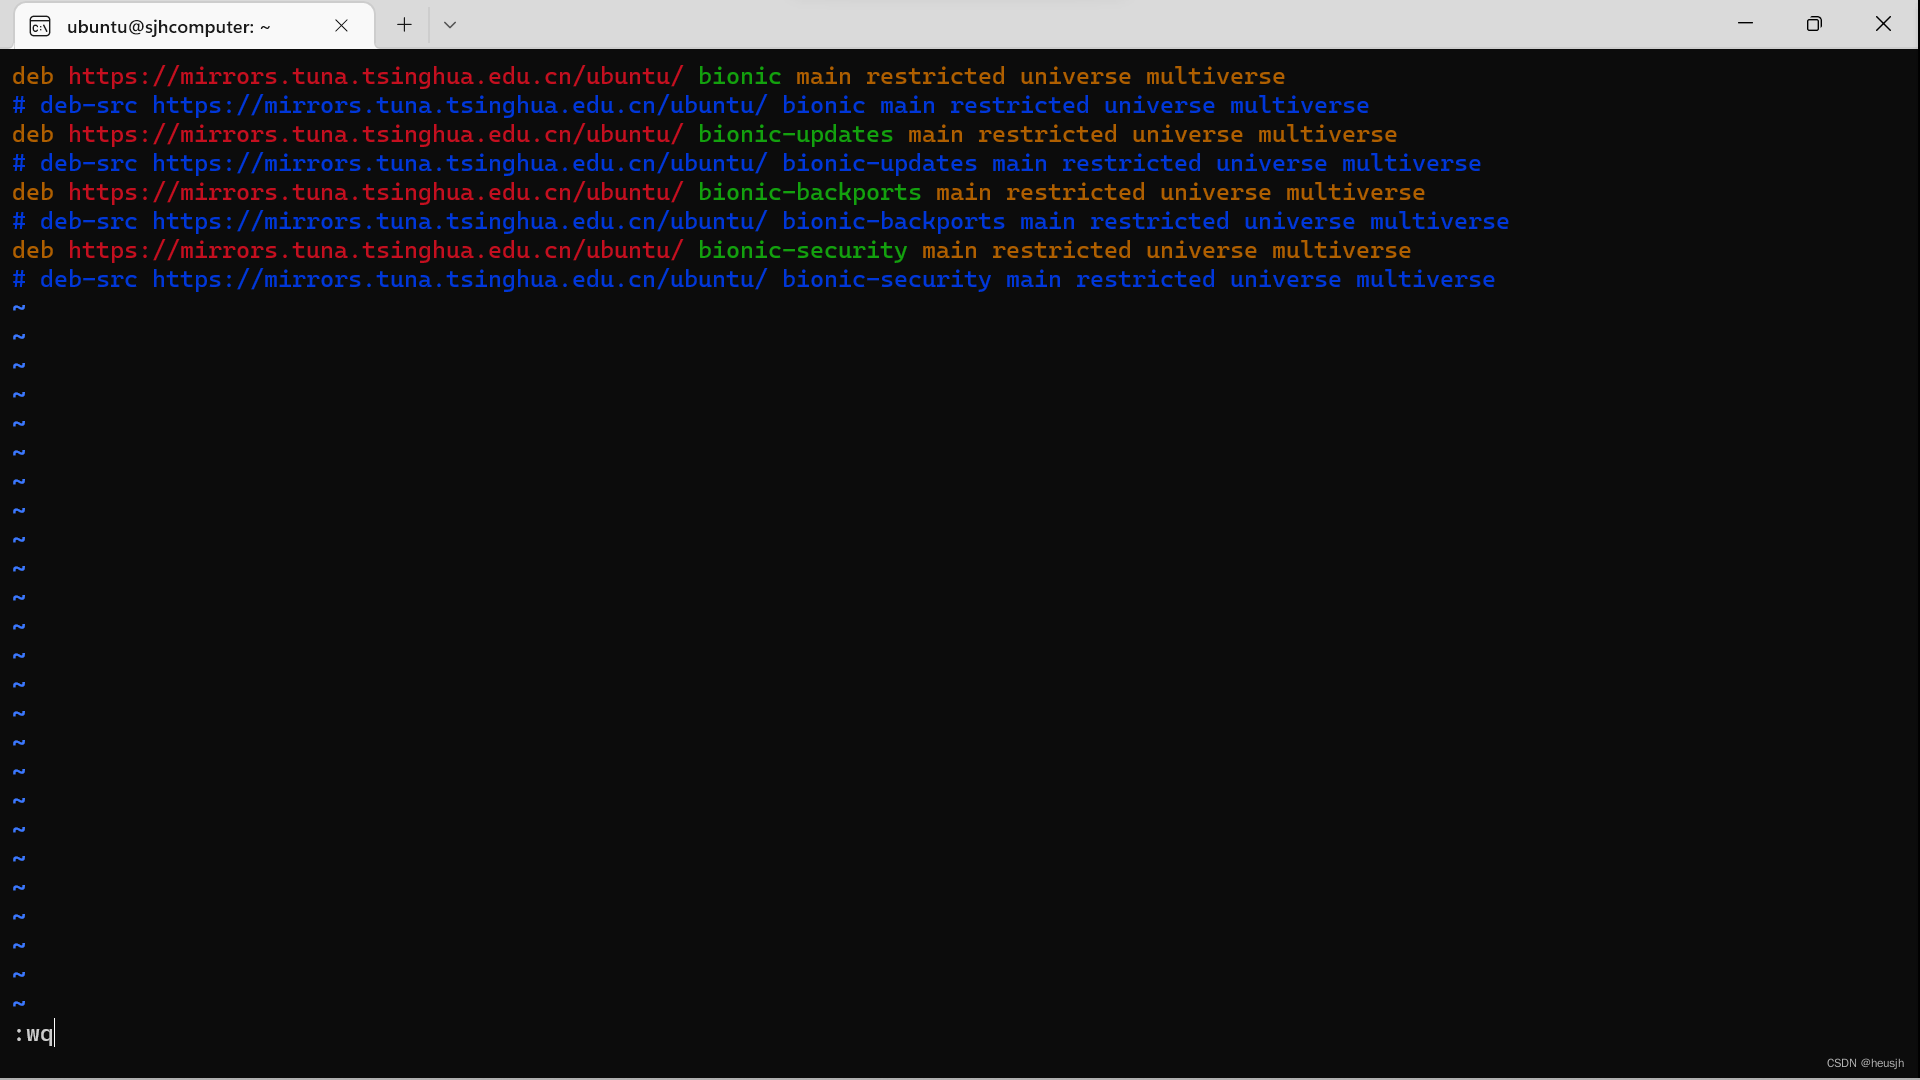Screen dimensions: 1920x1080
Task: Click the commented deb-src bionic-updates line
Action: (746, 163)
